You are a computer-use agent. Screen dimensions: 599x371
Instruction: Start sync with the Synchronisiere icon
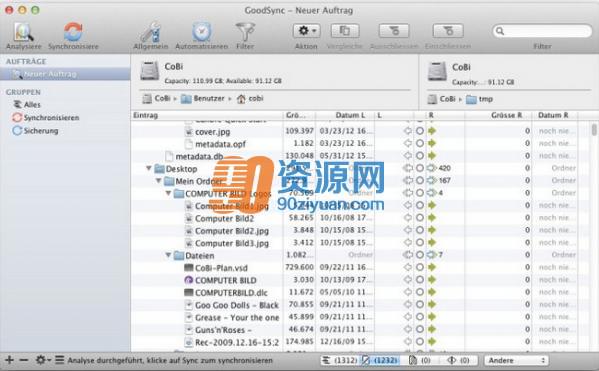(73, 32)
